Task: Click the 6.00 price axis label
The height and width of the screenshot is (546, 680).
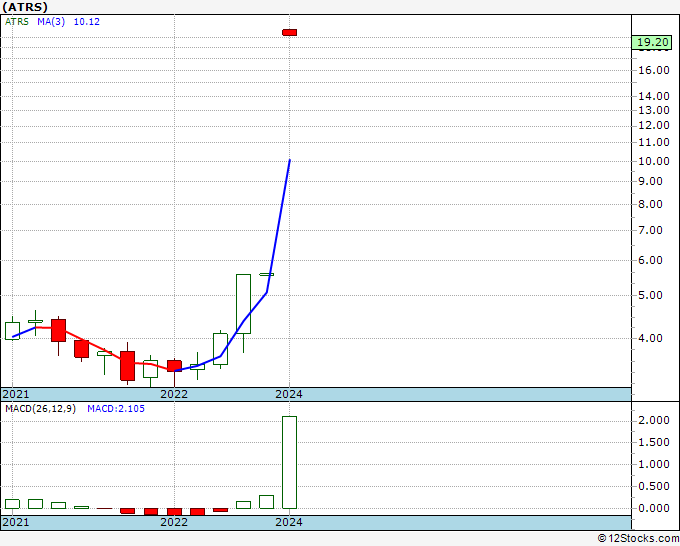Action: [651, 260]
